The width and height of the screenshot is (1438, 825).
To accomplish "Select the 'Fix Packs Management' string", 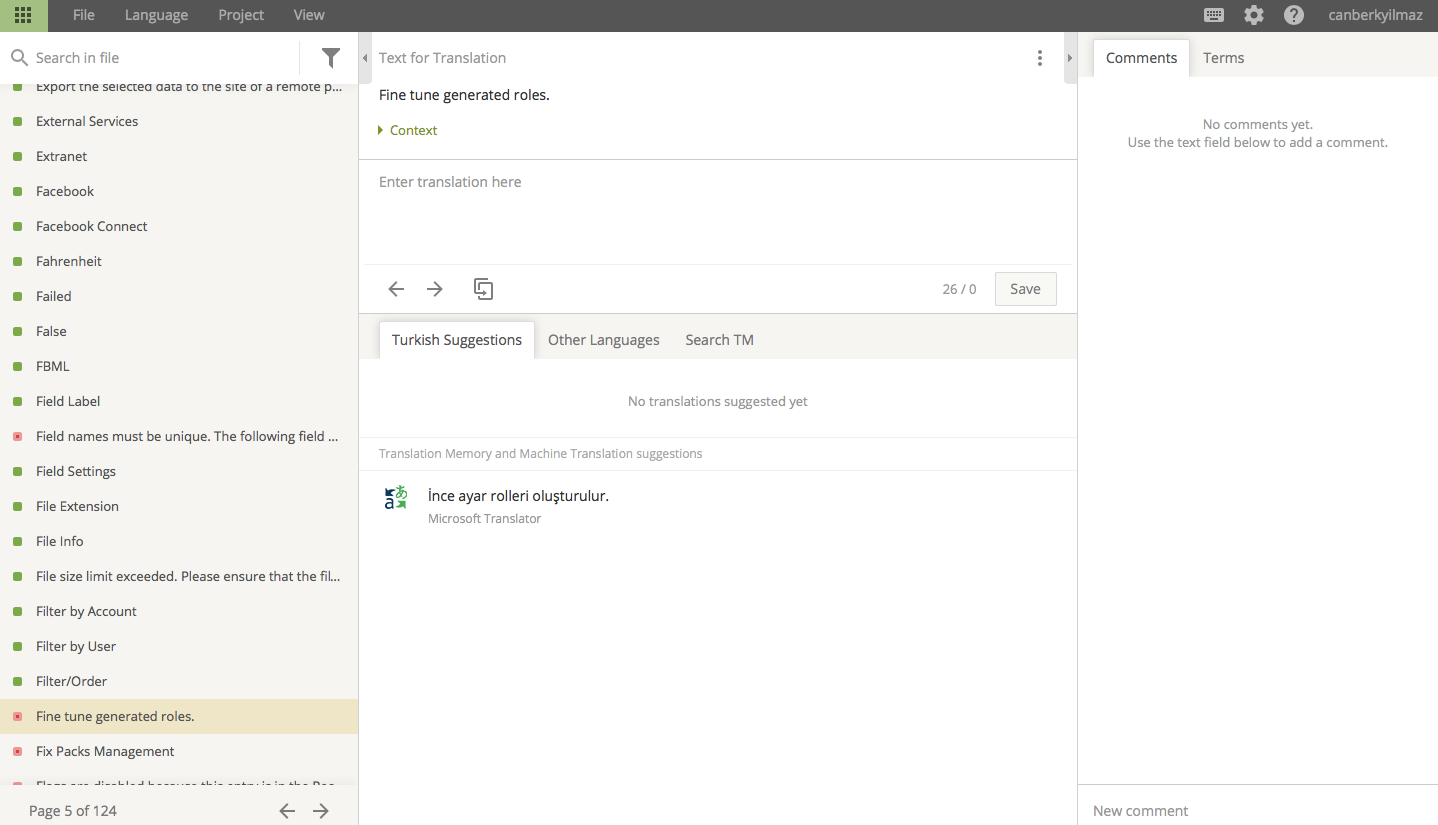I will [105, 751].
